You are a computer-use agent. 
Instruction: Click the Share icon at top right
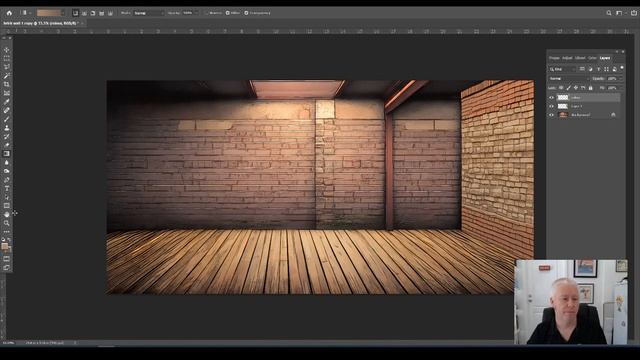pos(633,13)
